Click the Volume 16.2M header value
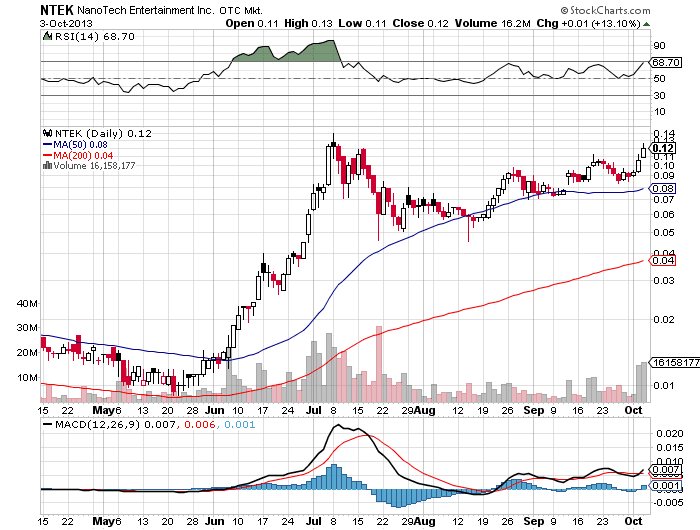Image resolution: width=700 pixels, height=530 pixels. click(x=492, y=24)
